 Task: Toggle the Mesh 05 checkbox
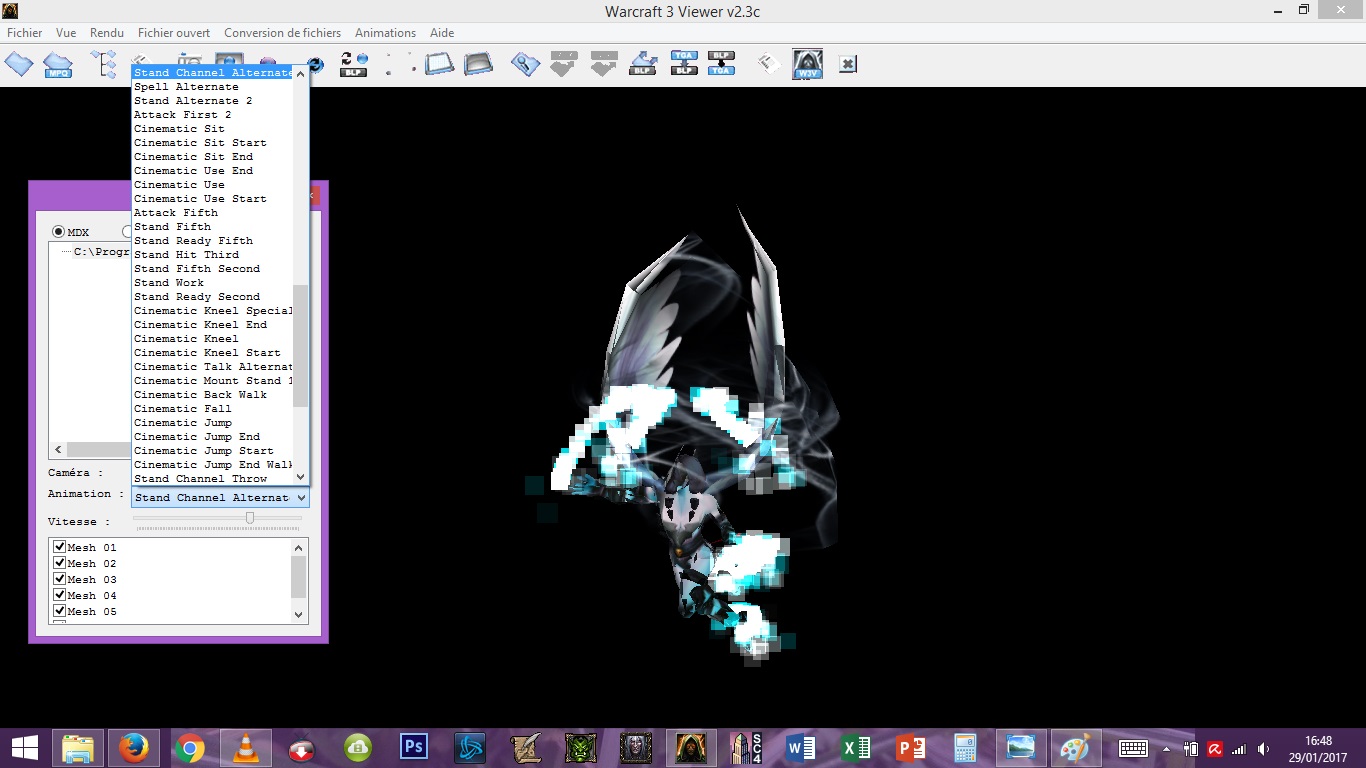pos(60,611)
